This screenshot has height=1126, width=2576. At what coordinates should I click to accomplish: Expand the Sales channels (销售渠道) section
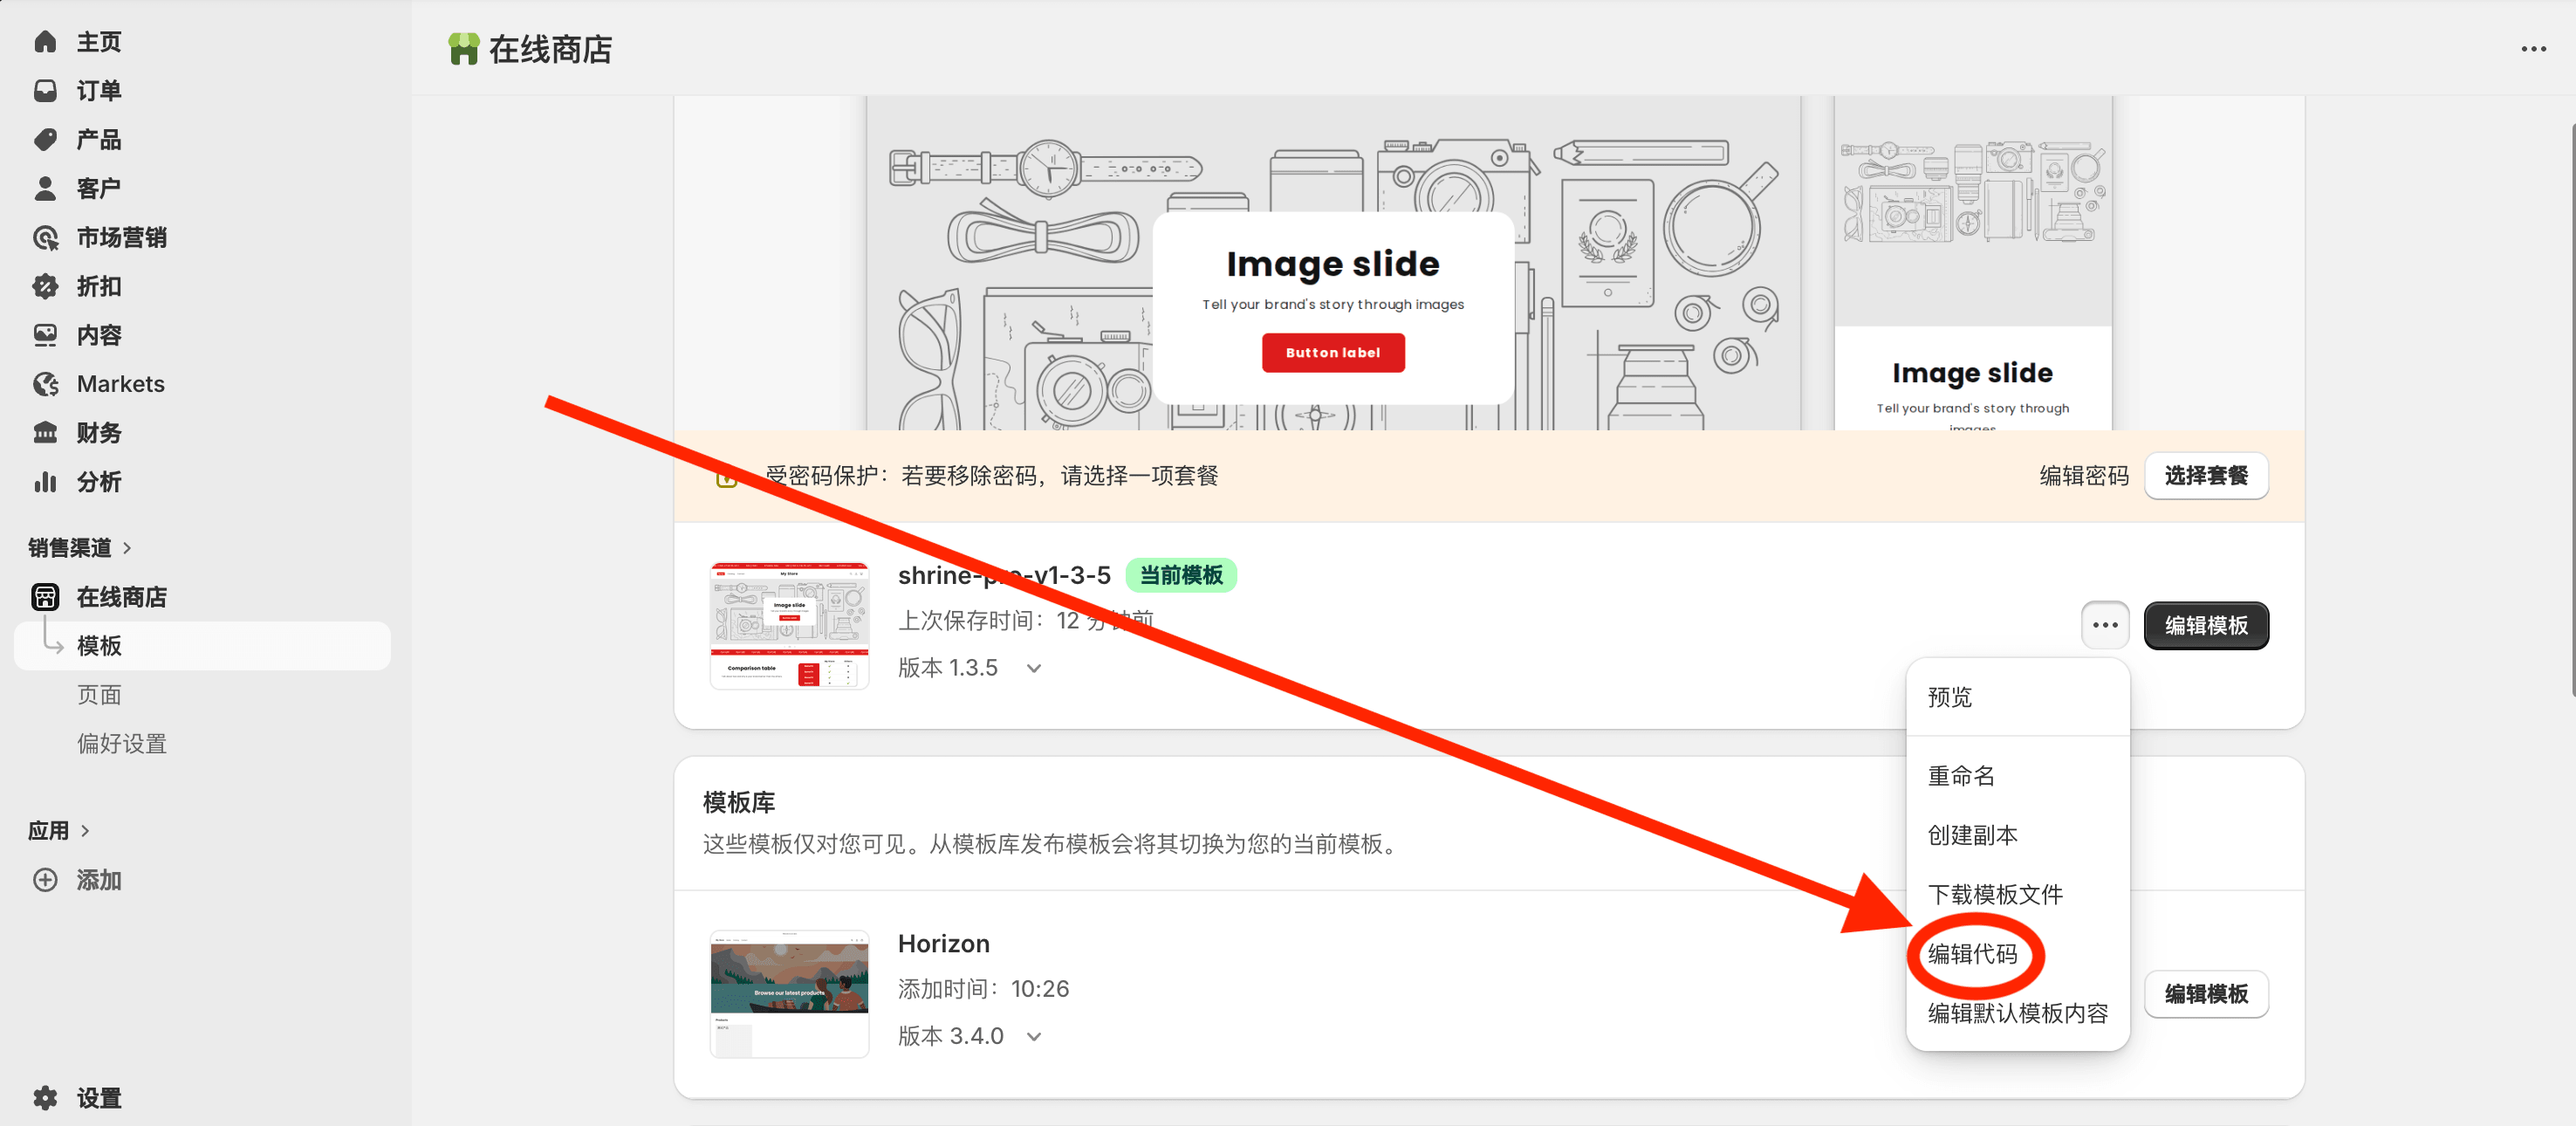tap(127, 548)
